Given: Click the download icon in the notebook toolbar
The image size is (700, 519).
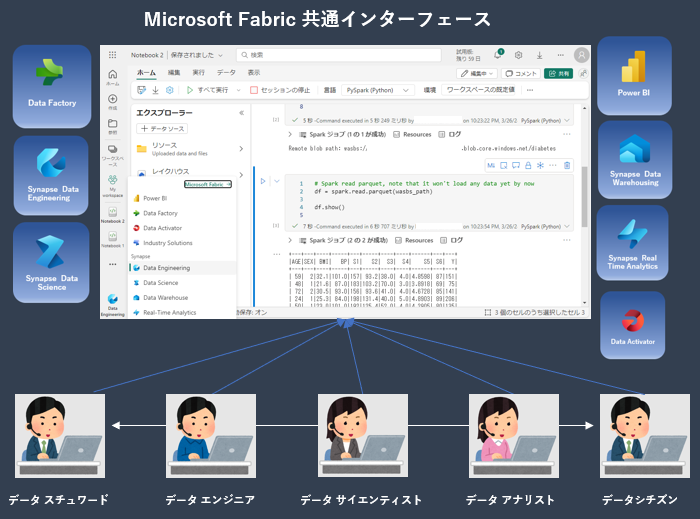Looking at the screenshot, I should (x=155, y=90).
